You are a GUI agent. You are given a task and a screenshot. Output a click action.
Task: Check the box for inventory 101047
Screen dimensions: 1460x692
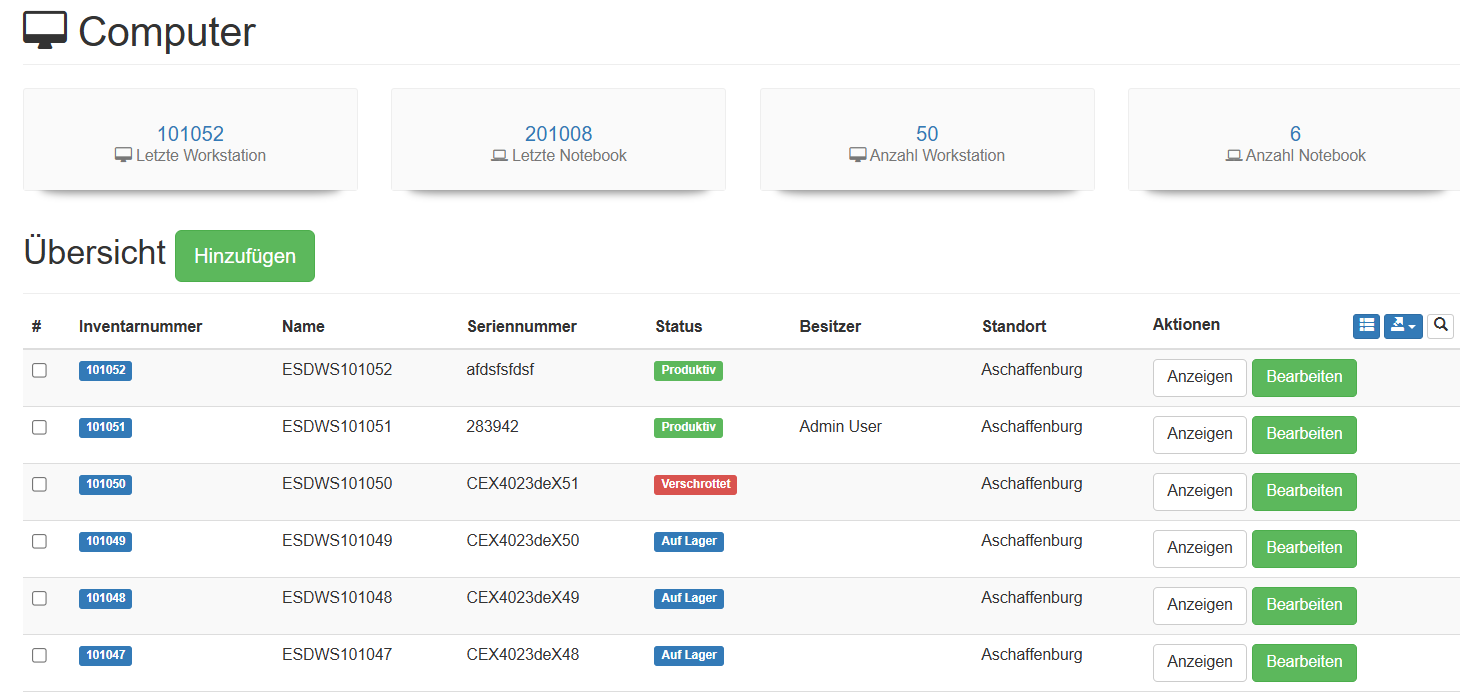39,655
